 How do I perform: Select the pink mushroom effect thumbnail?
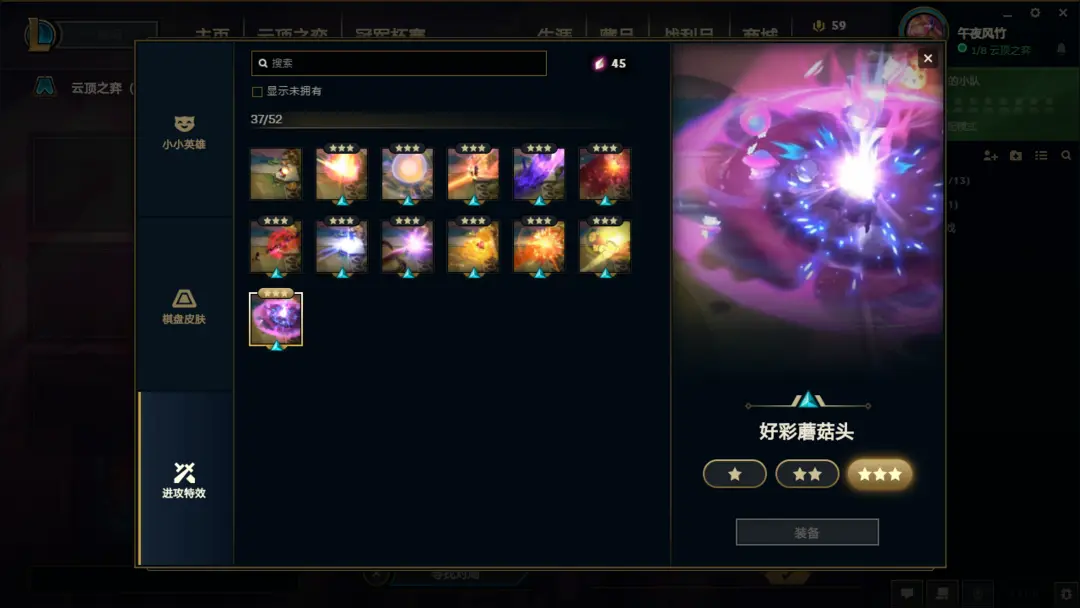276,319
